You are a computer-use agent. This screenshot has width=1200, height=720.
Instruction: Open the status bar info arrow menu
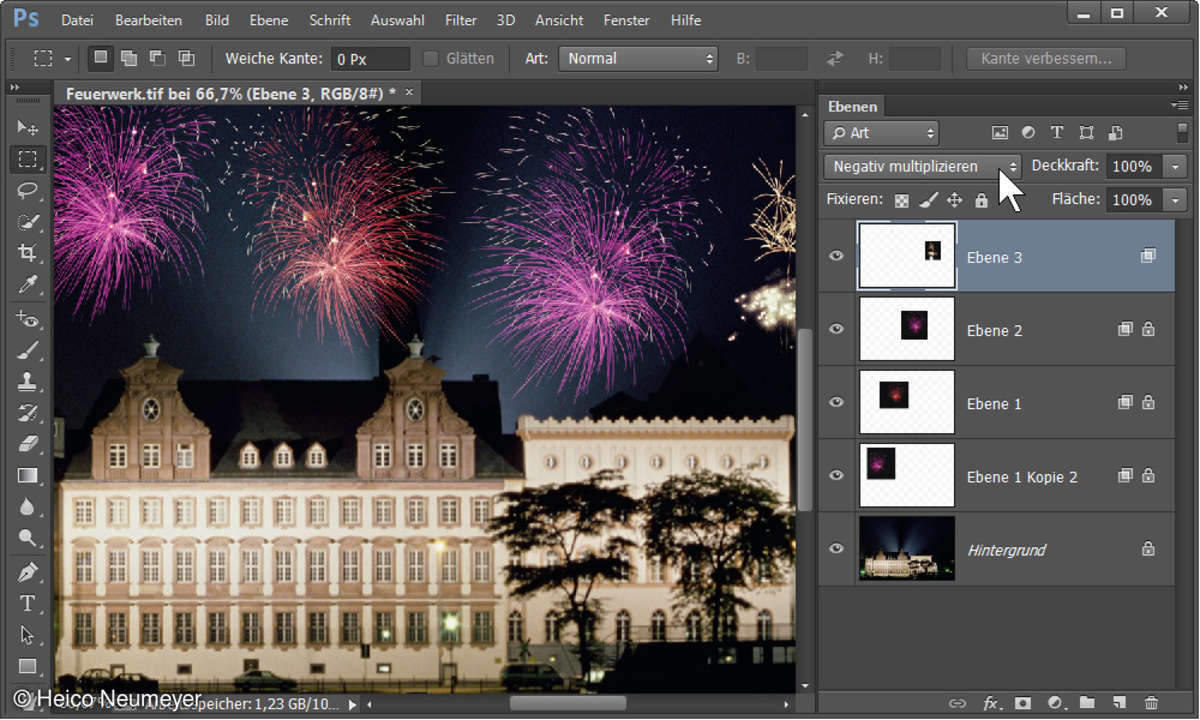(351, 705)
